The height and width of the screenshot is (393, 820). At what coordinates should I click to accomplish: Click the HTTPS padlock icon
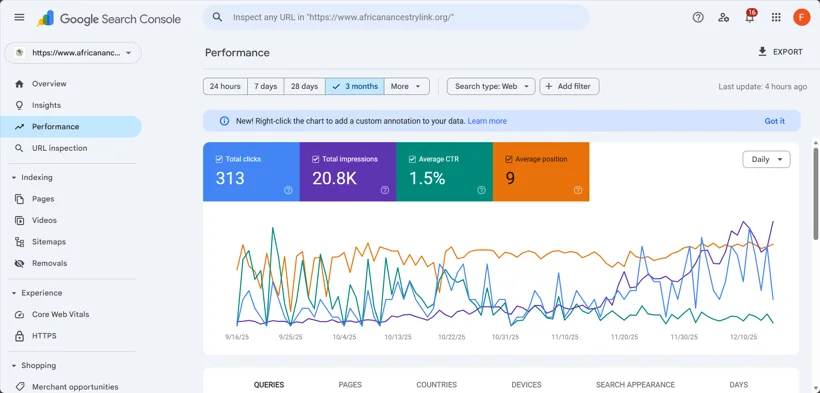tap(19, 336)
